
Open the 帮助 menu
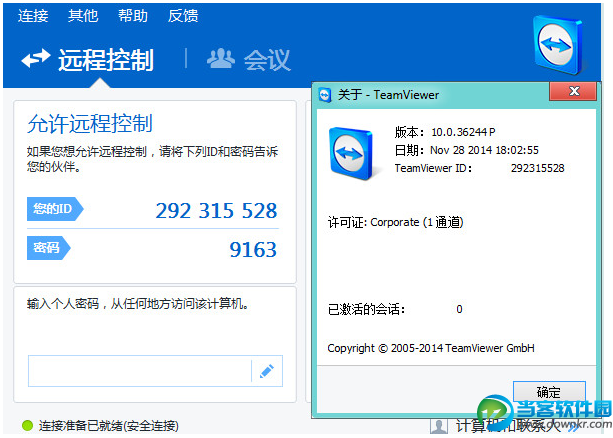click(x=133, y=16)
